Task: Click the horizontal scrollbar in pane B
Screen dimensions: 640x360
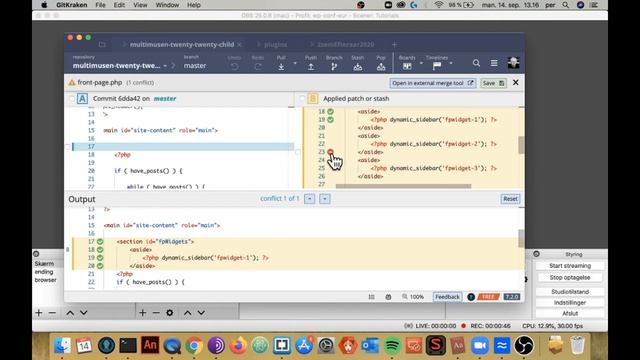Action: pos(403,186)
